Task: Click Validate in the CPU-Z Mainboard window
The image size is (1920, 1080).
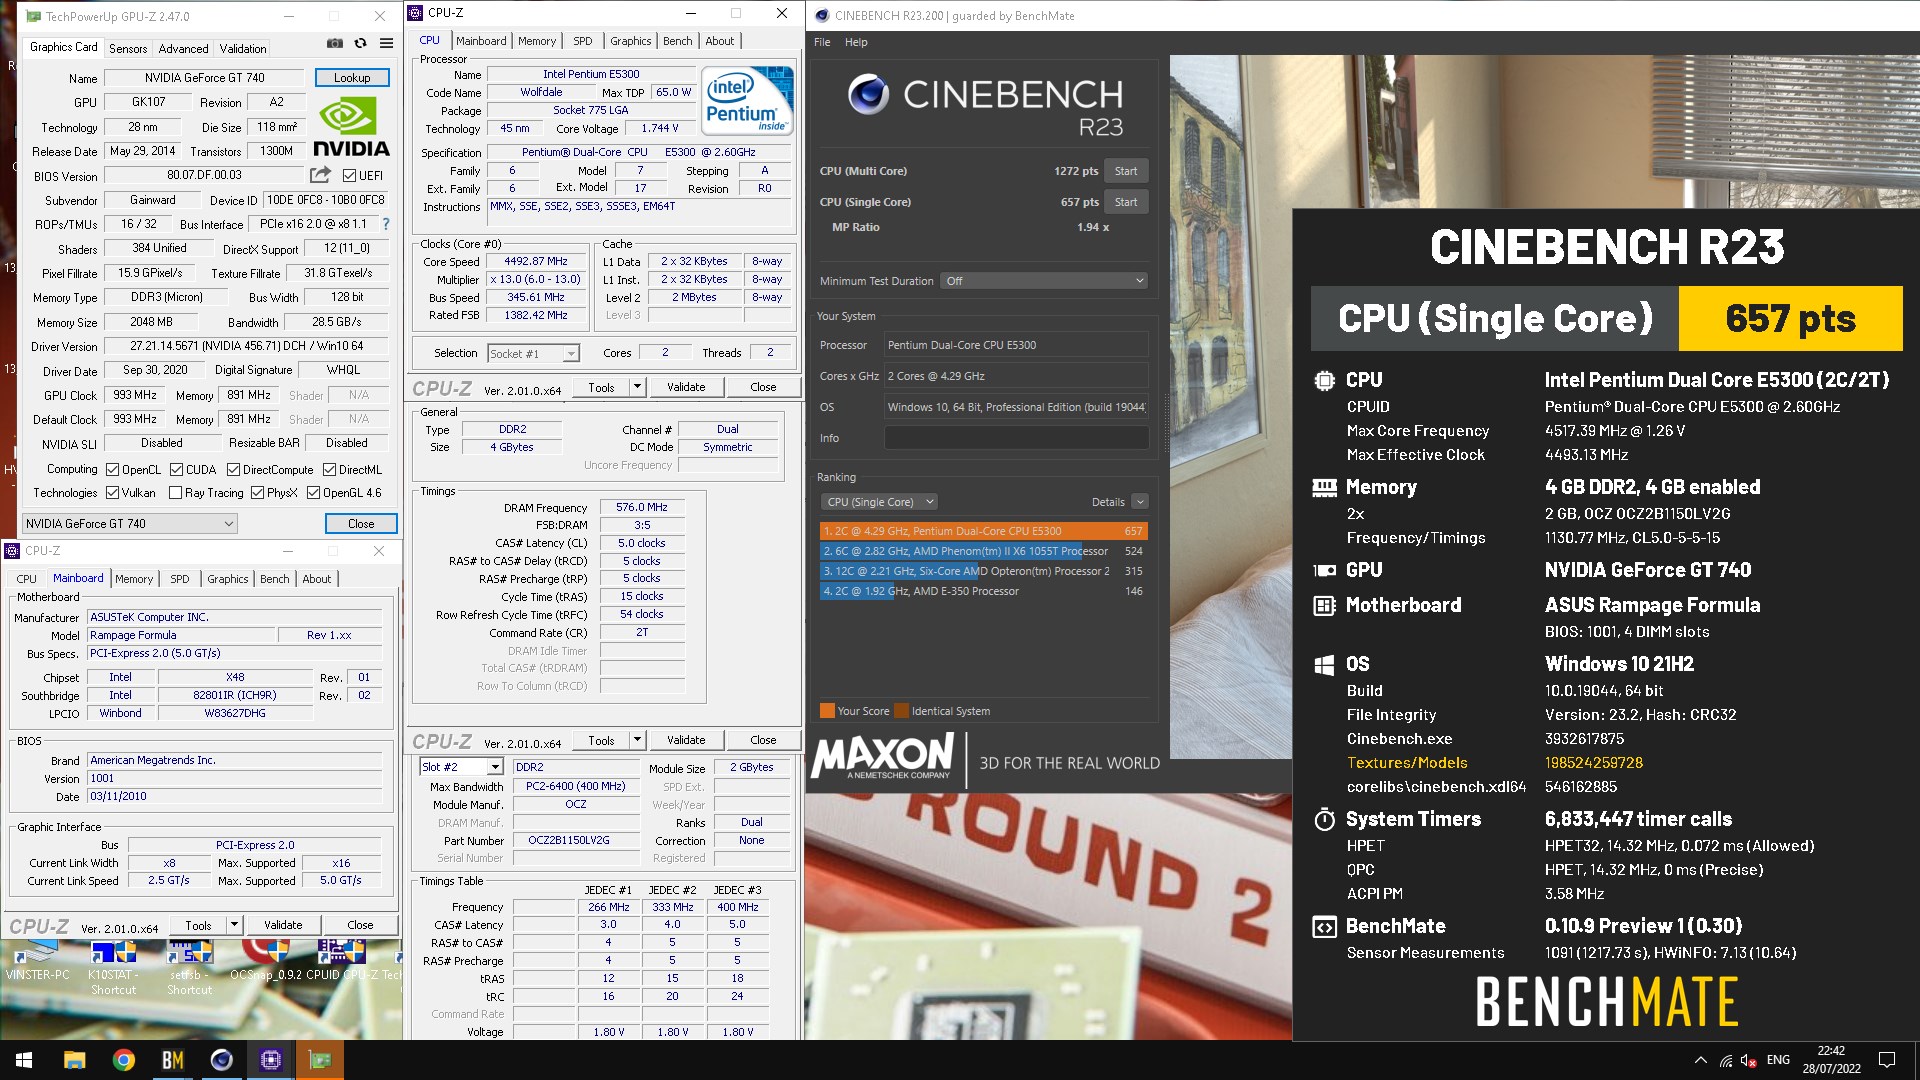Action: (283, 925)
